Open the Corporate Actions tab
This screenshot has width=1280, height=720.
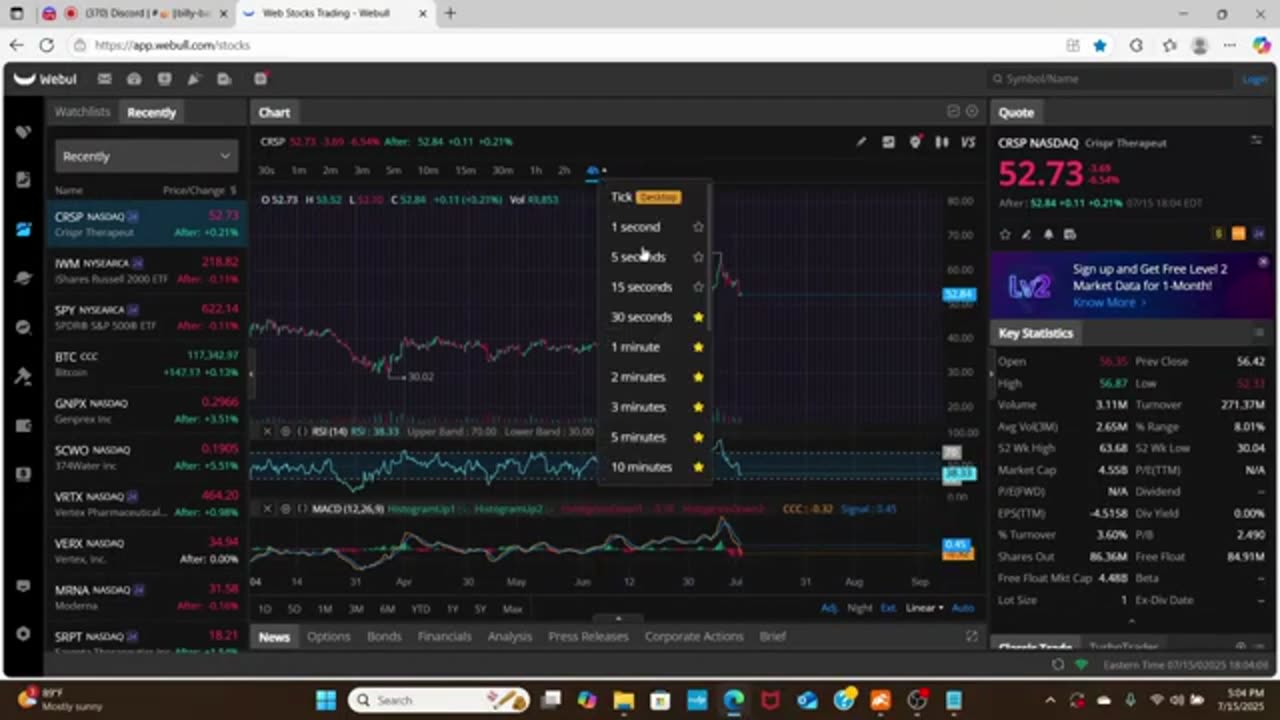[694, 636]
